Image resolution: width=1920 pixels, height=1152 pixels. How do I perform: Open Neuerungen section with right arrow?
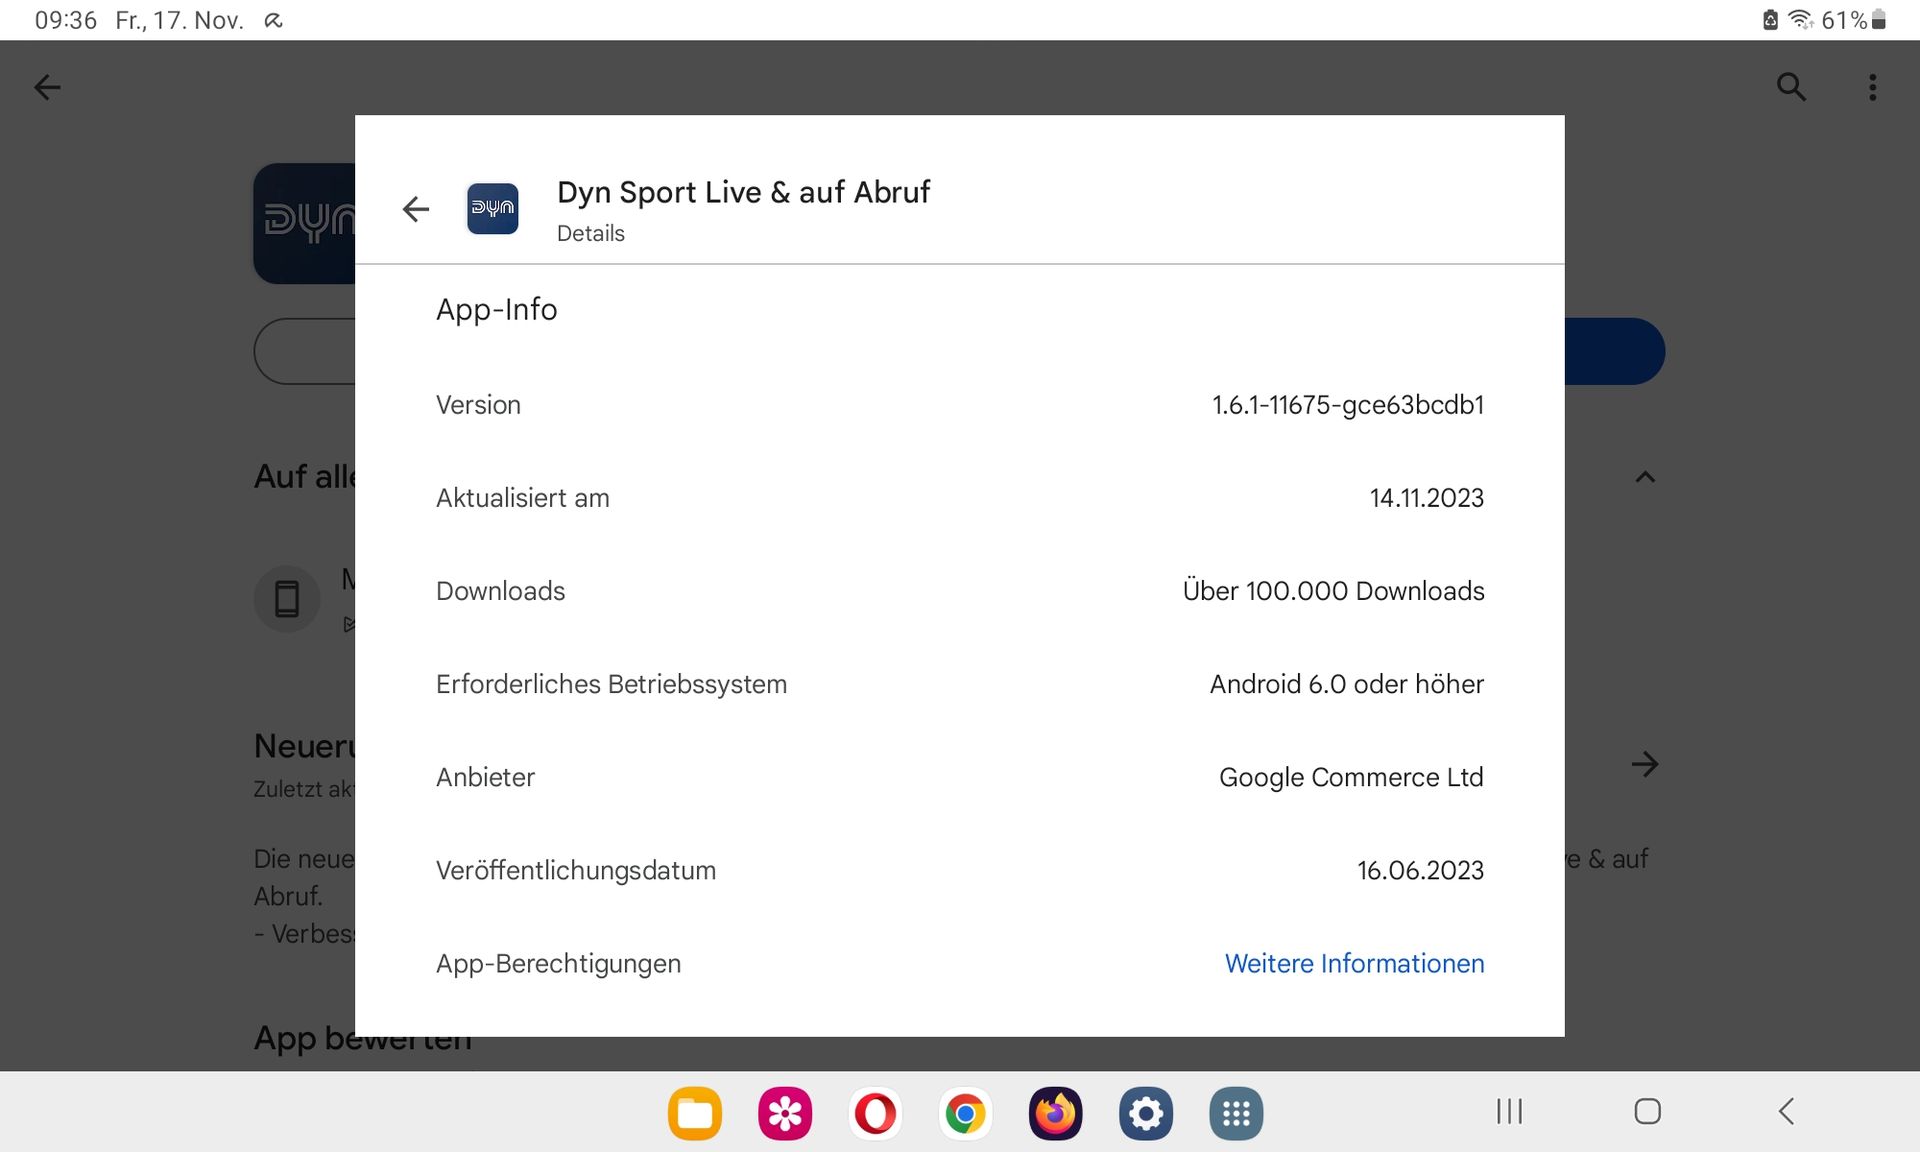click(x=1644, y=765)
